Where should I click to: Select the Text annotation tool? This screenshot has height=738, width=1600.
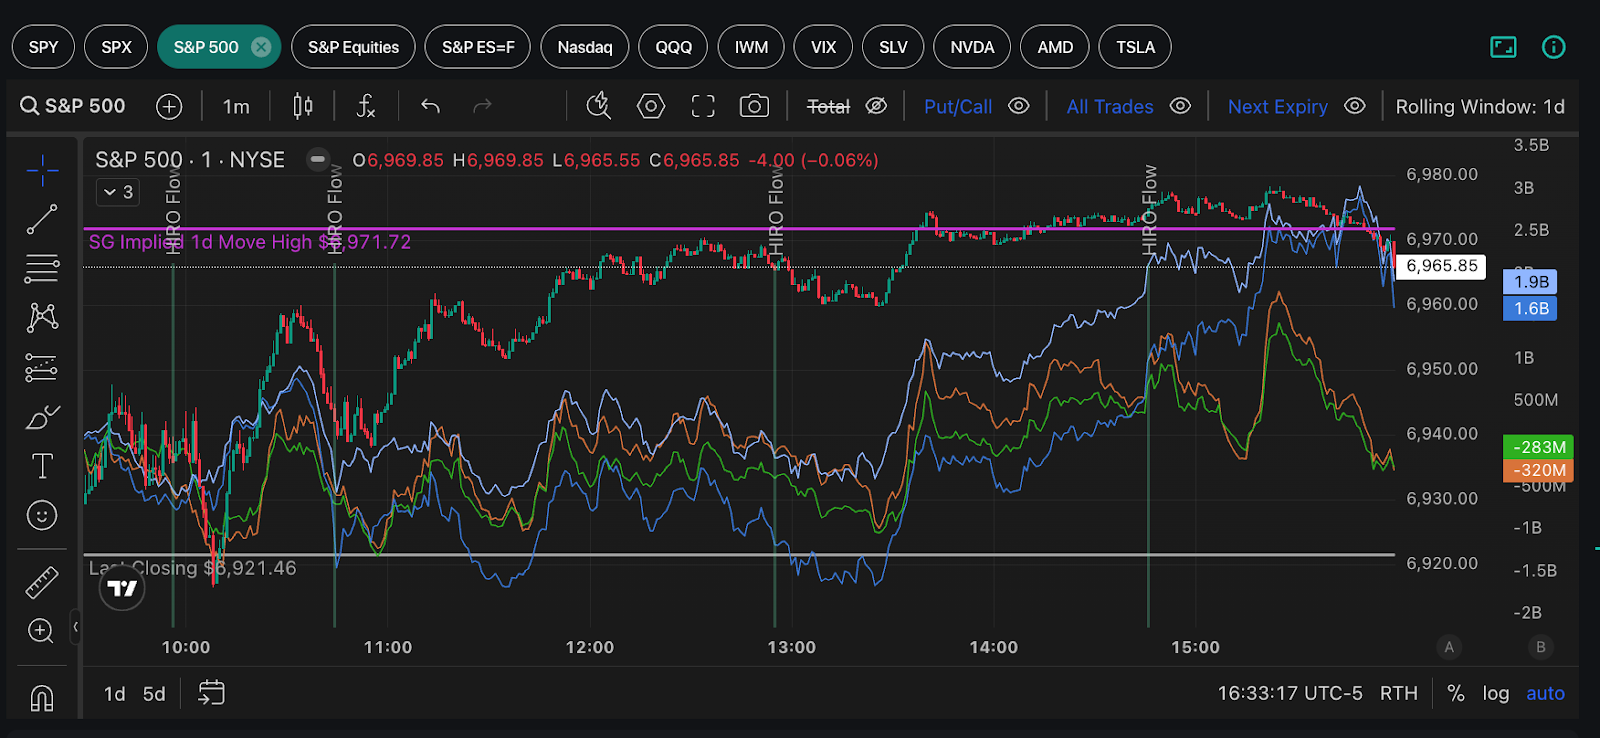click(x=42, y=466)
